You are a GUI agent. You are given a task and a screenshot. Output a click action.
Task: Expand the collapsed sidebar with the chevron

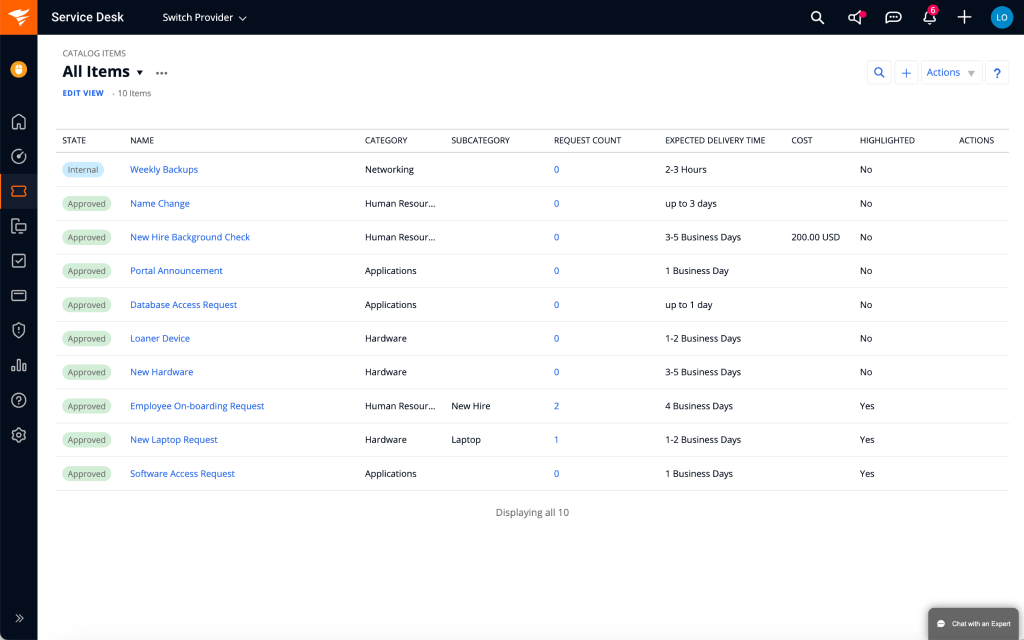(x=18, y=618)
